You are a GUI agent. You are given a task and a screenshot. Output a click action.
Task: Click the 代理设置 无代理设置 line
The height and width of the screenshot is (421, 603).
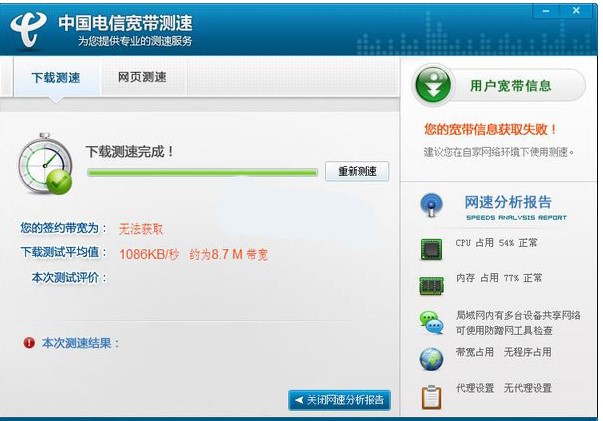click(x=504, y=388)
